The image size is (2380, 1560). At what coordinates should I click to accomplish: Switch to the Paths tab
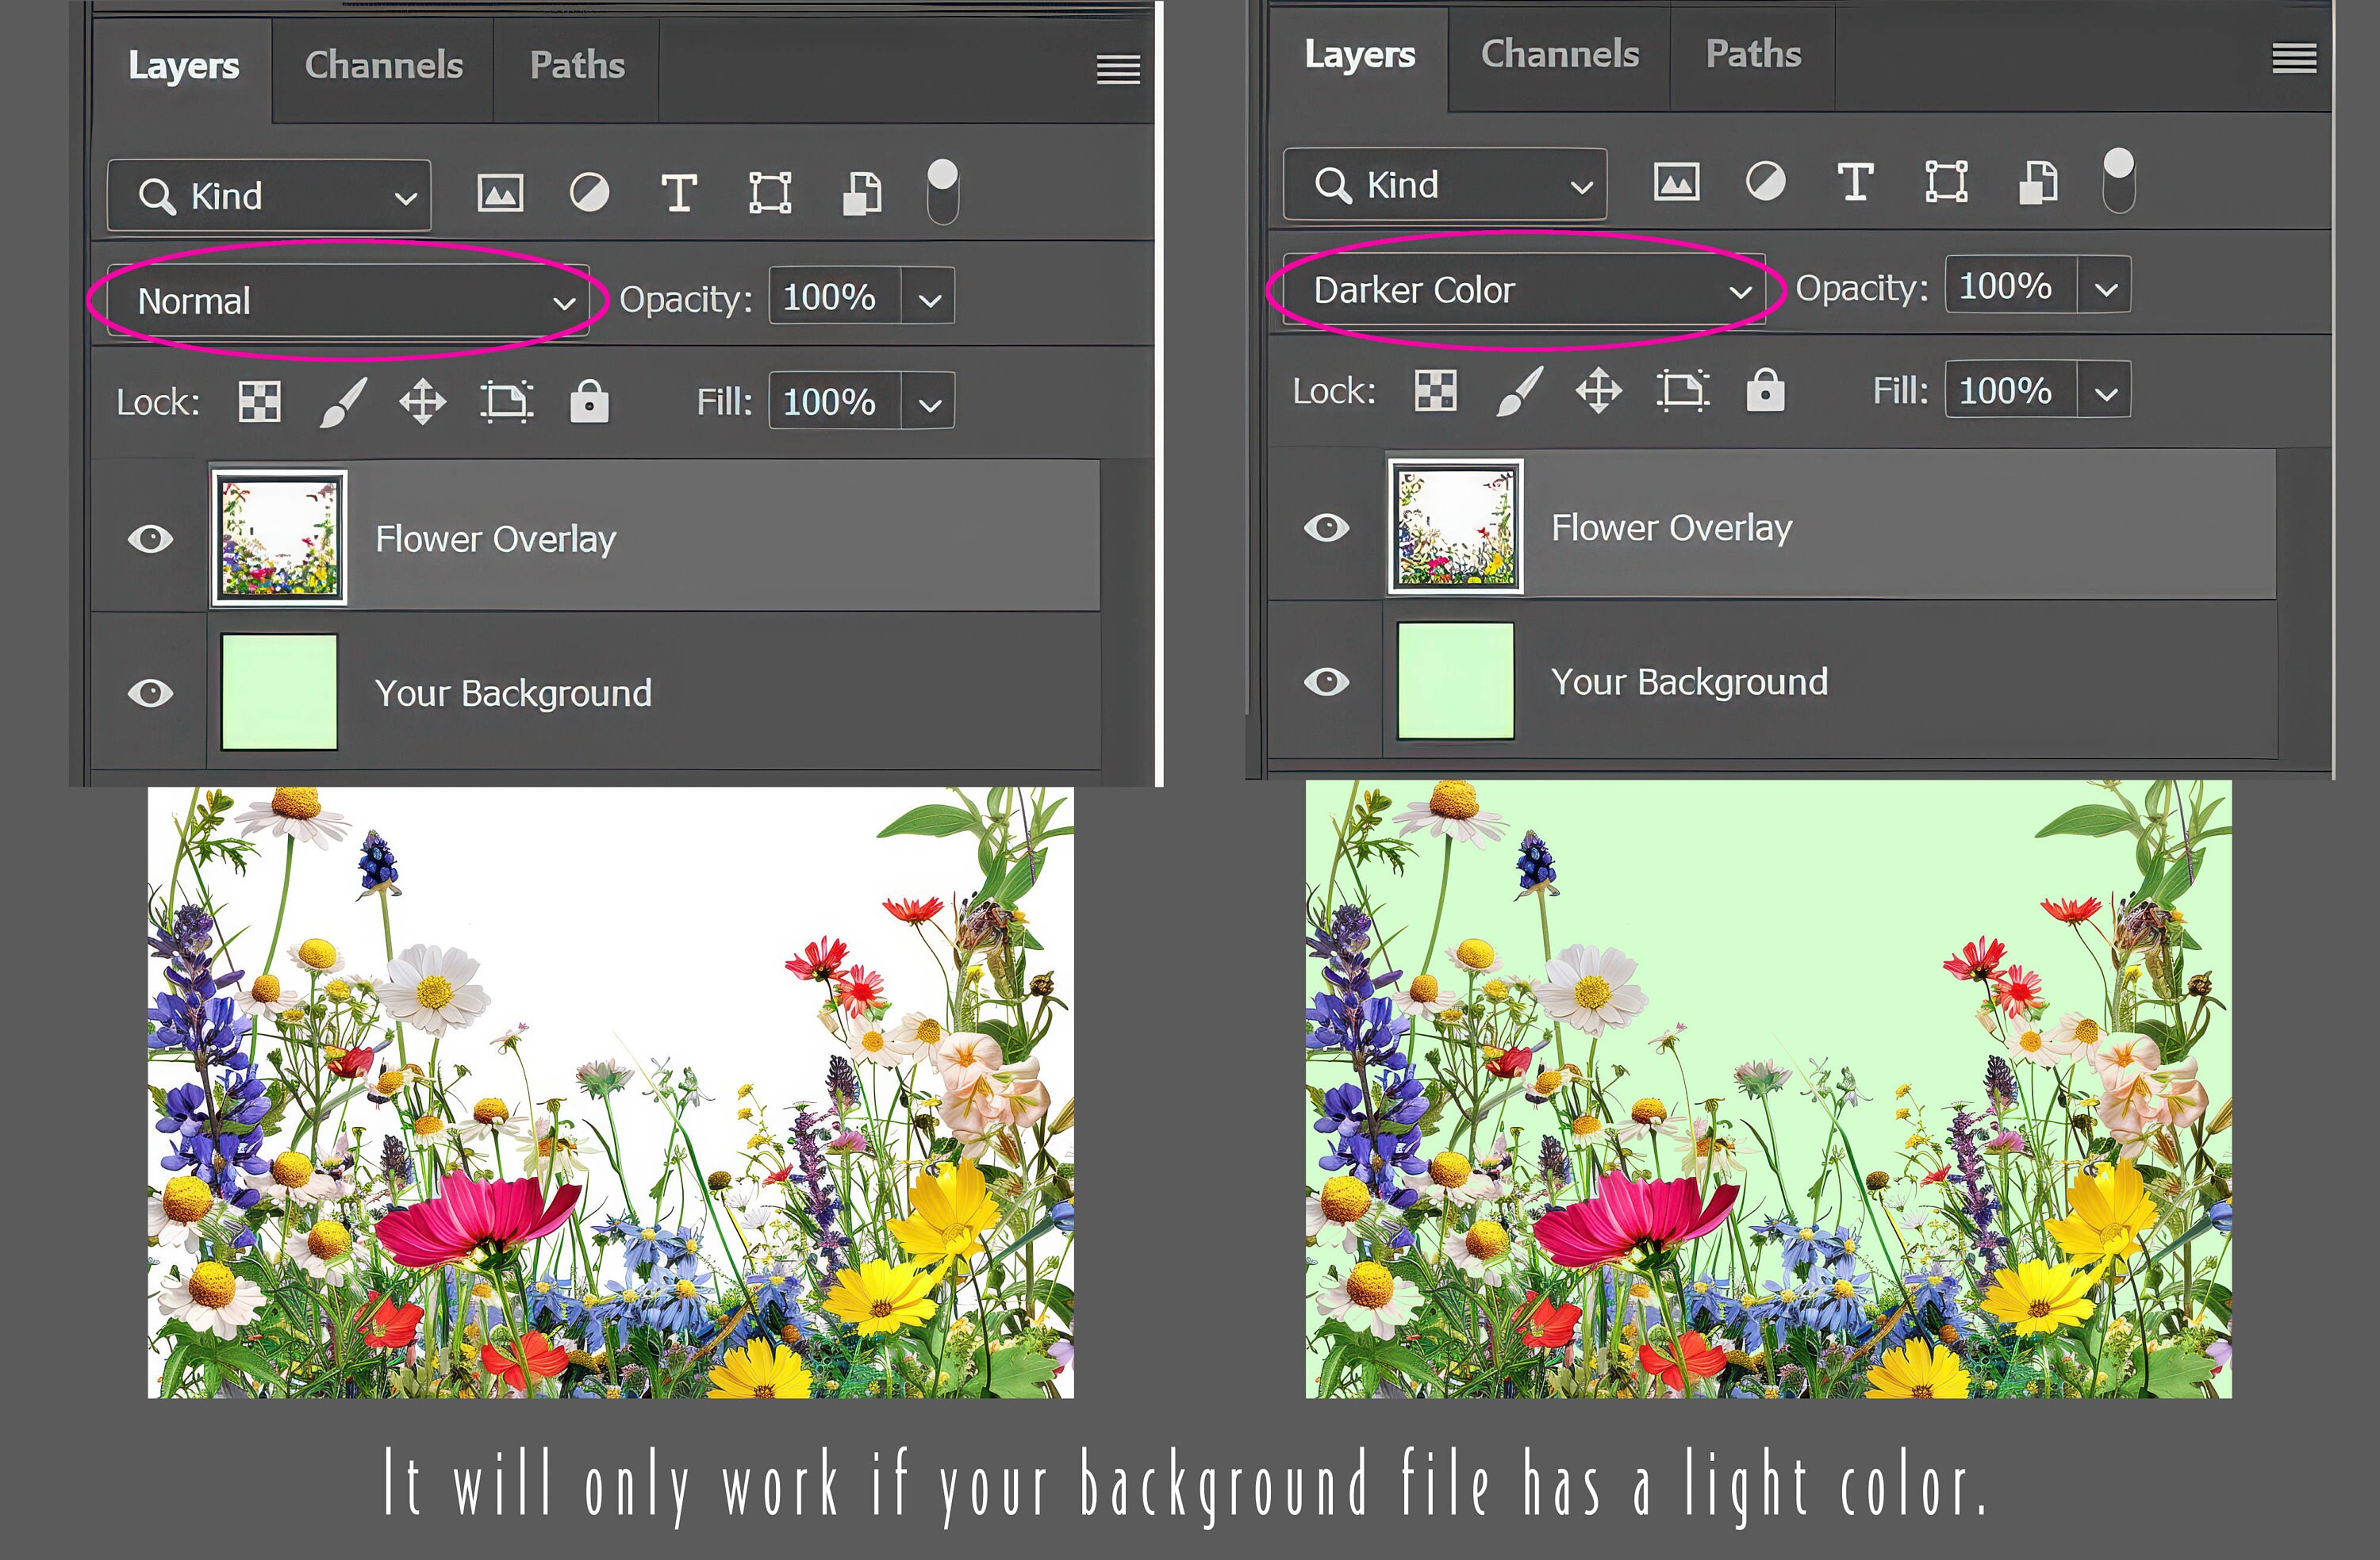click(x=577, y=65)
